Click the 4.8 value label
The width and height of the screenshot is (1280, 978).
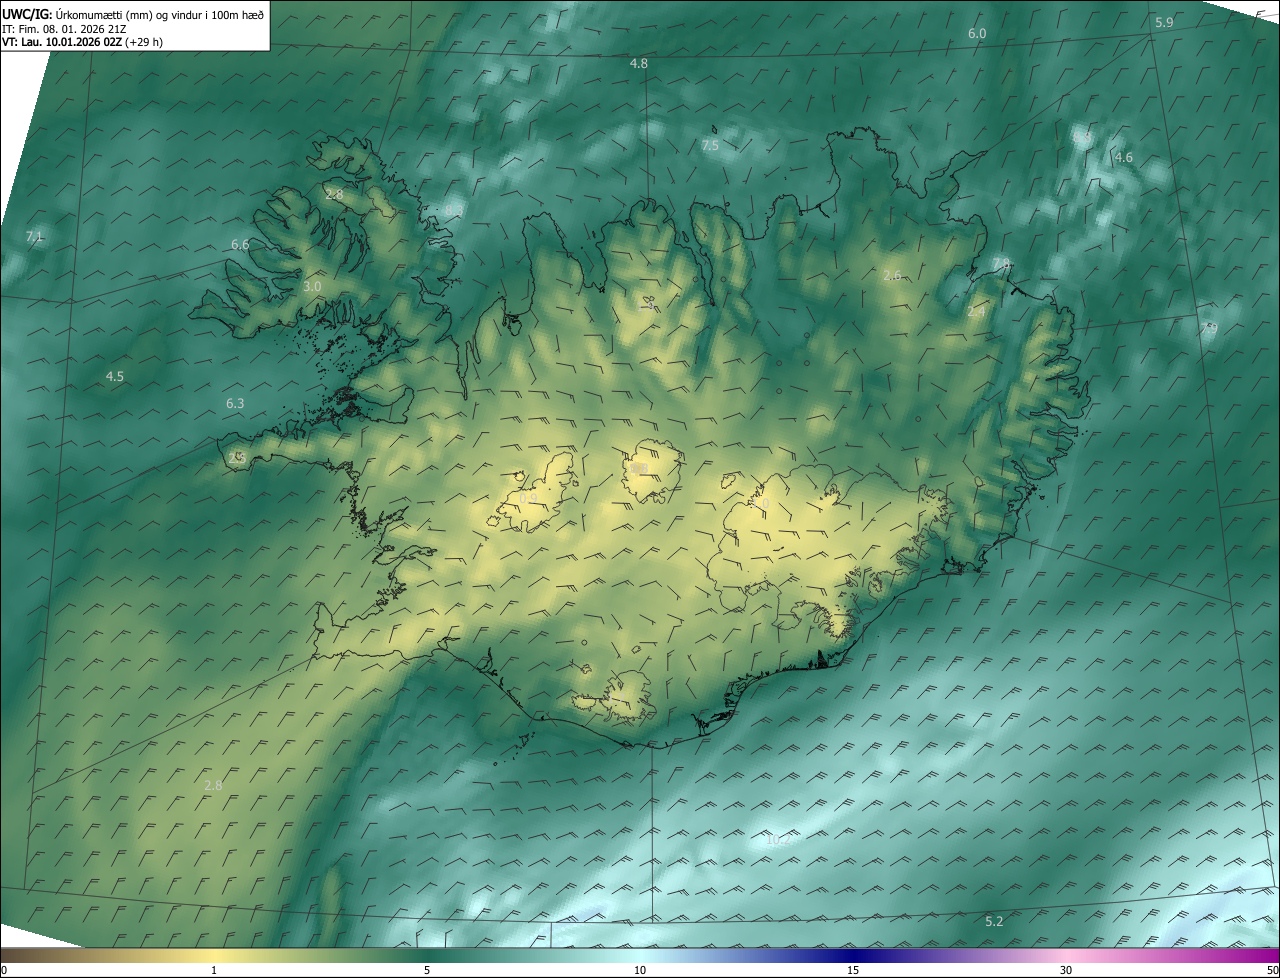[x=638, y=64]
